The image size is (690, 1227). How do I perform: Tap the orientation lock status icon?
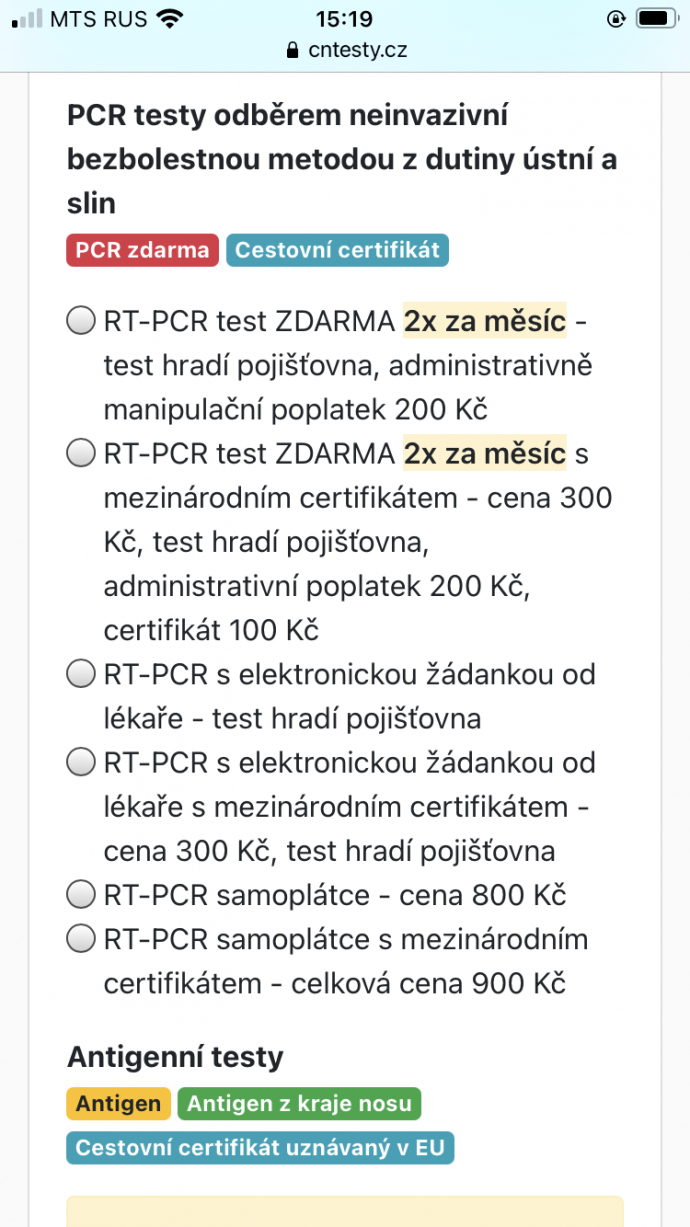tap(615, 19)
